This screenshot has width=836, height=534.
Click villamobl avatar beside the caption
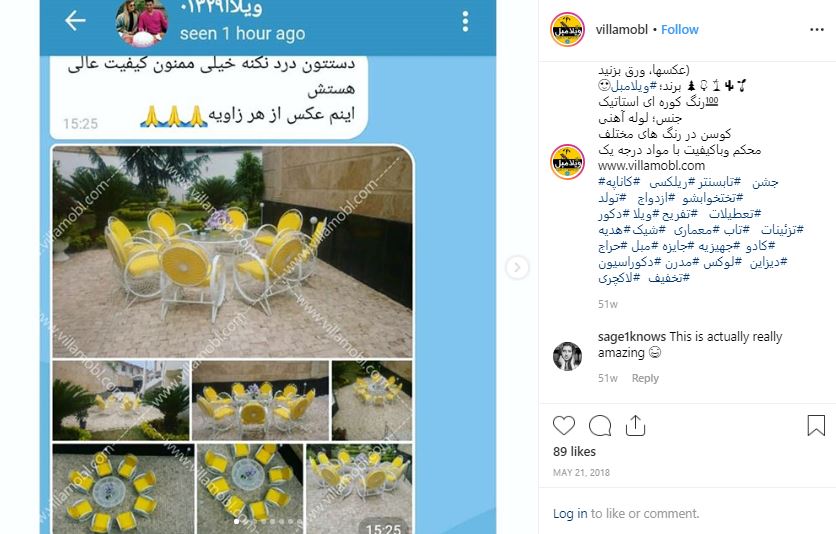click(567, 161)
